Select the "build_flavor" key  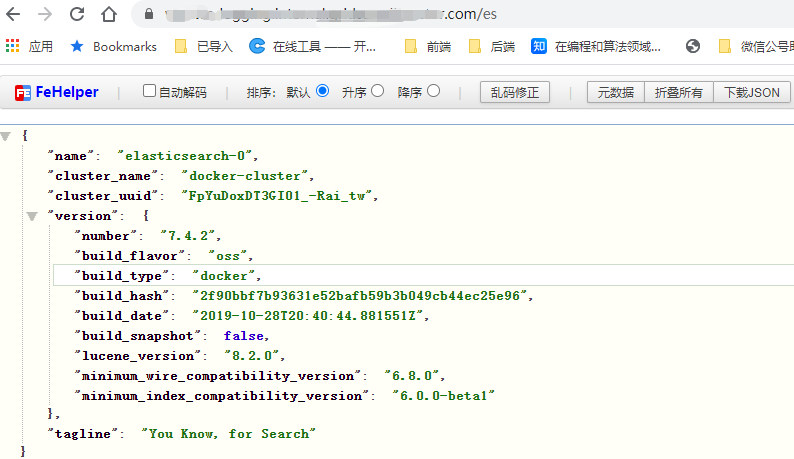[x=130, y=255]
